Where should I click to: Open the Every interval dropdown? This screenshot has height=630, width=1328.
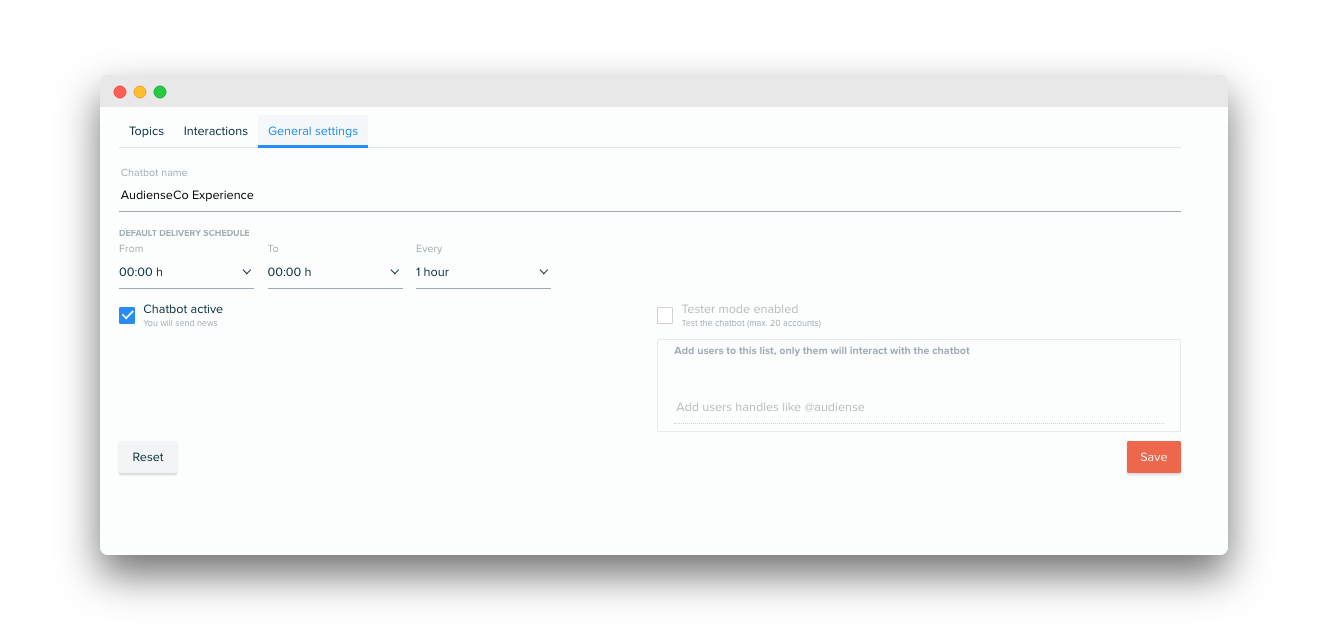point(483,272)
